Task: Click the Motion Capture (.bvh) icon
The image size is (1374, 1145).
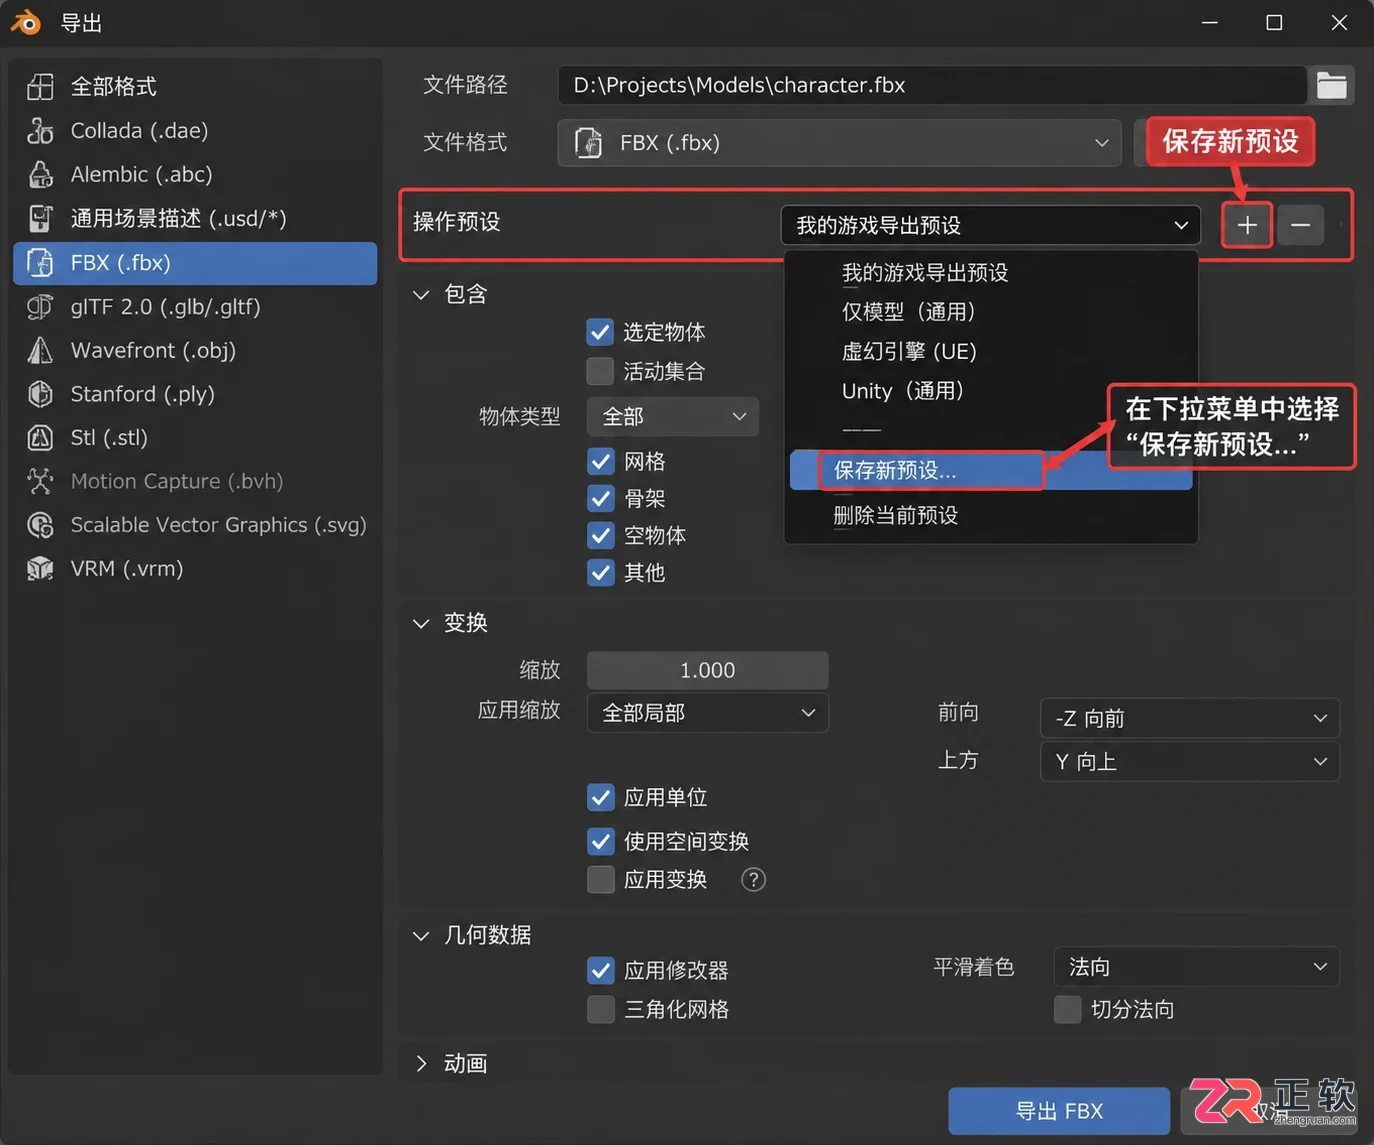Action: pyautogui.click(x=40, y=481)
